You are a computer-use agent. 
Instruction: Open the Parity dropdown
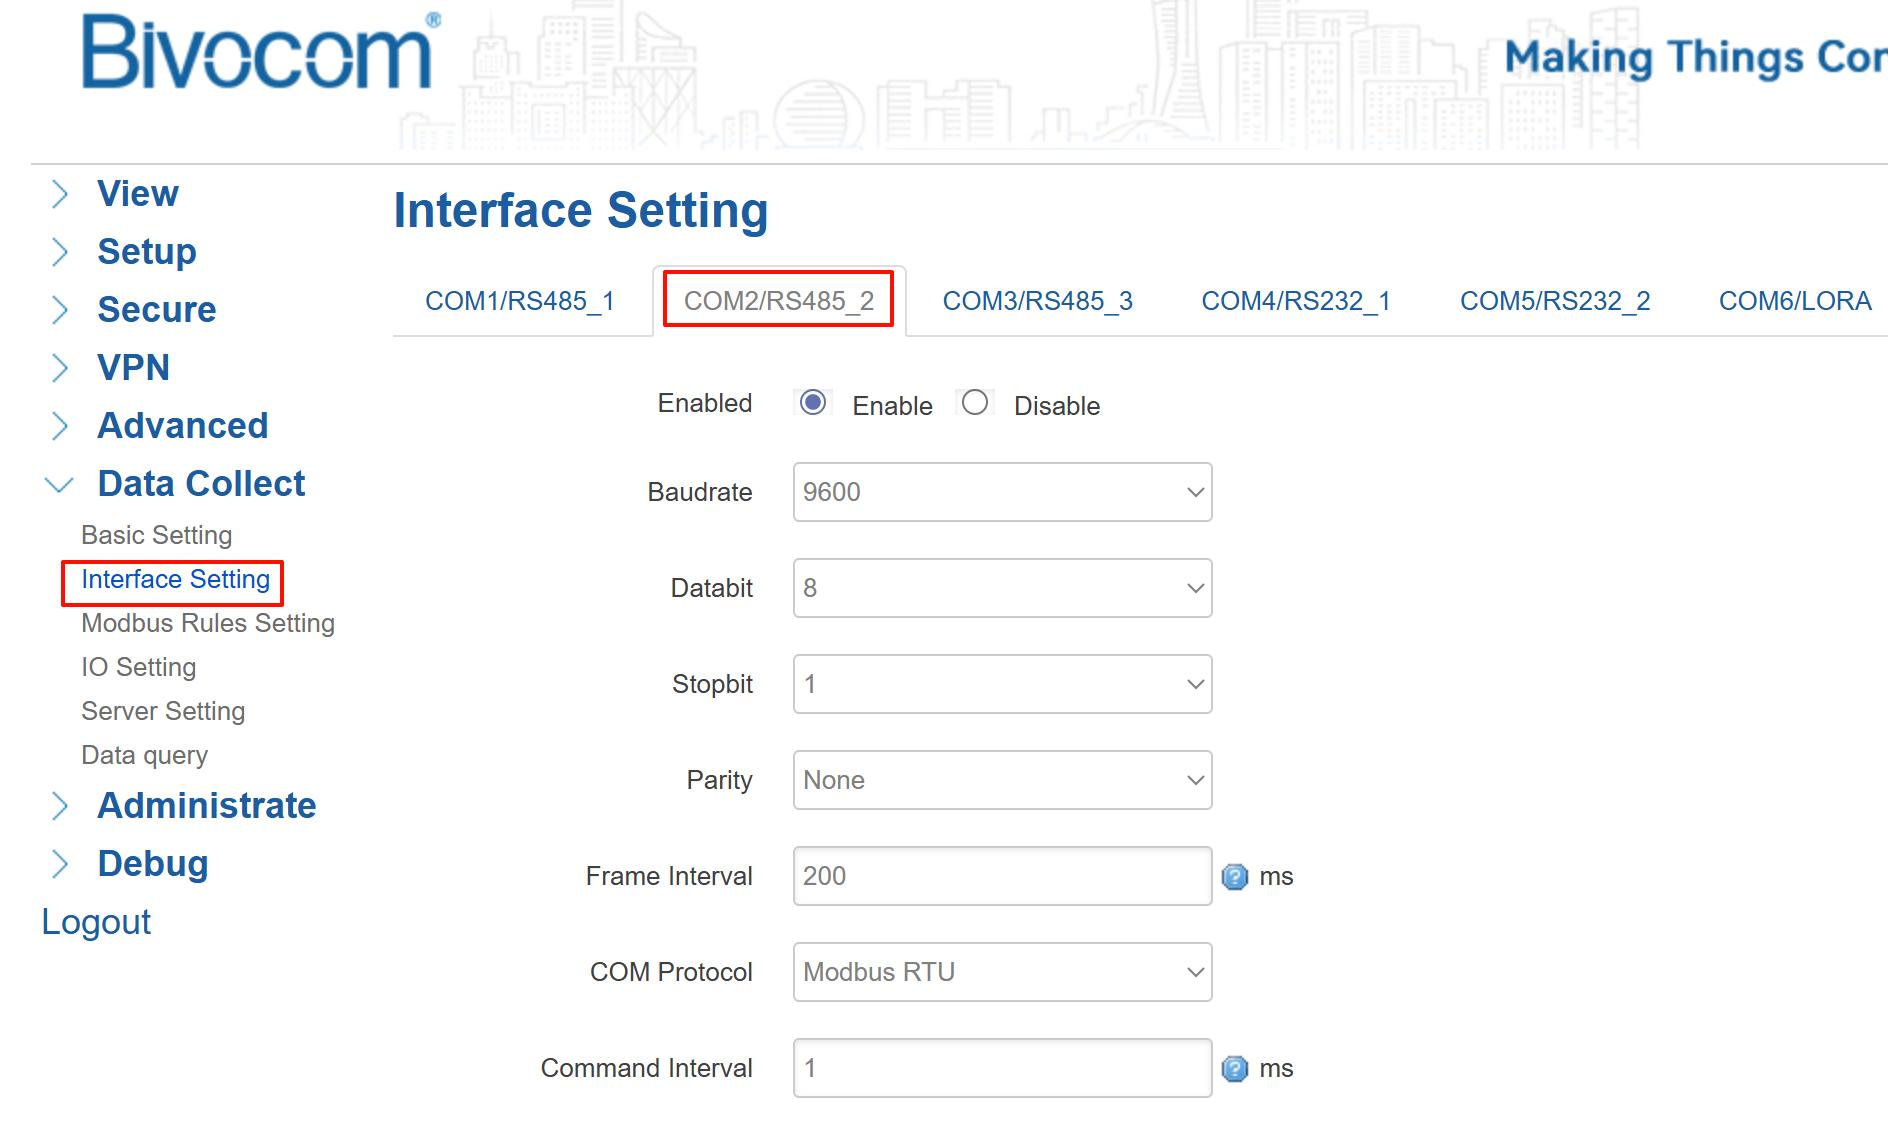[1002, 780]
